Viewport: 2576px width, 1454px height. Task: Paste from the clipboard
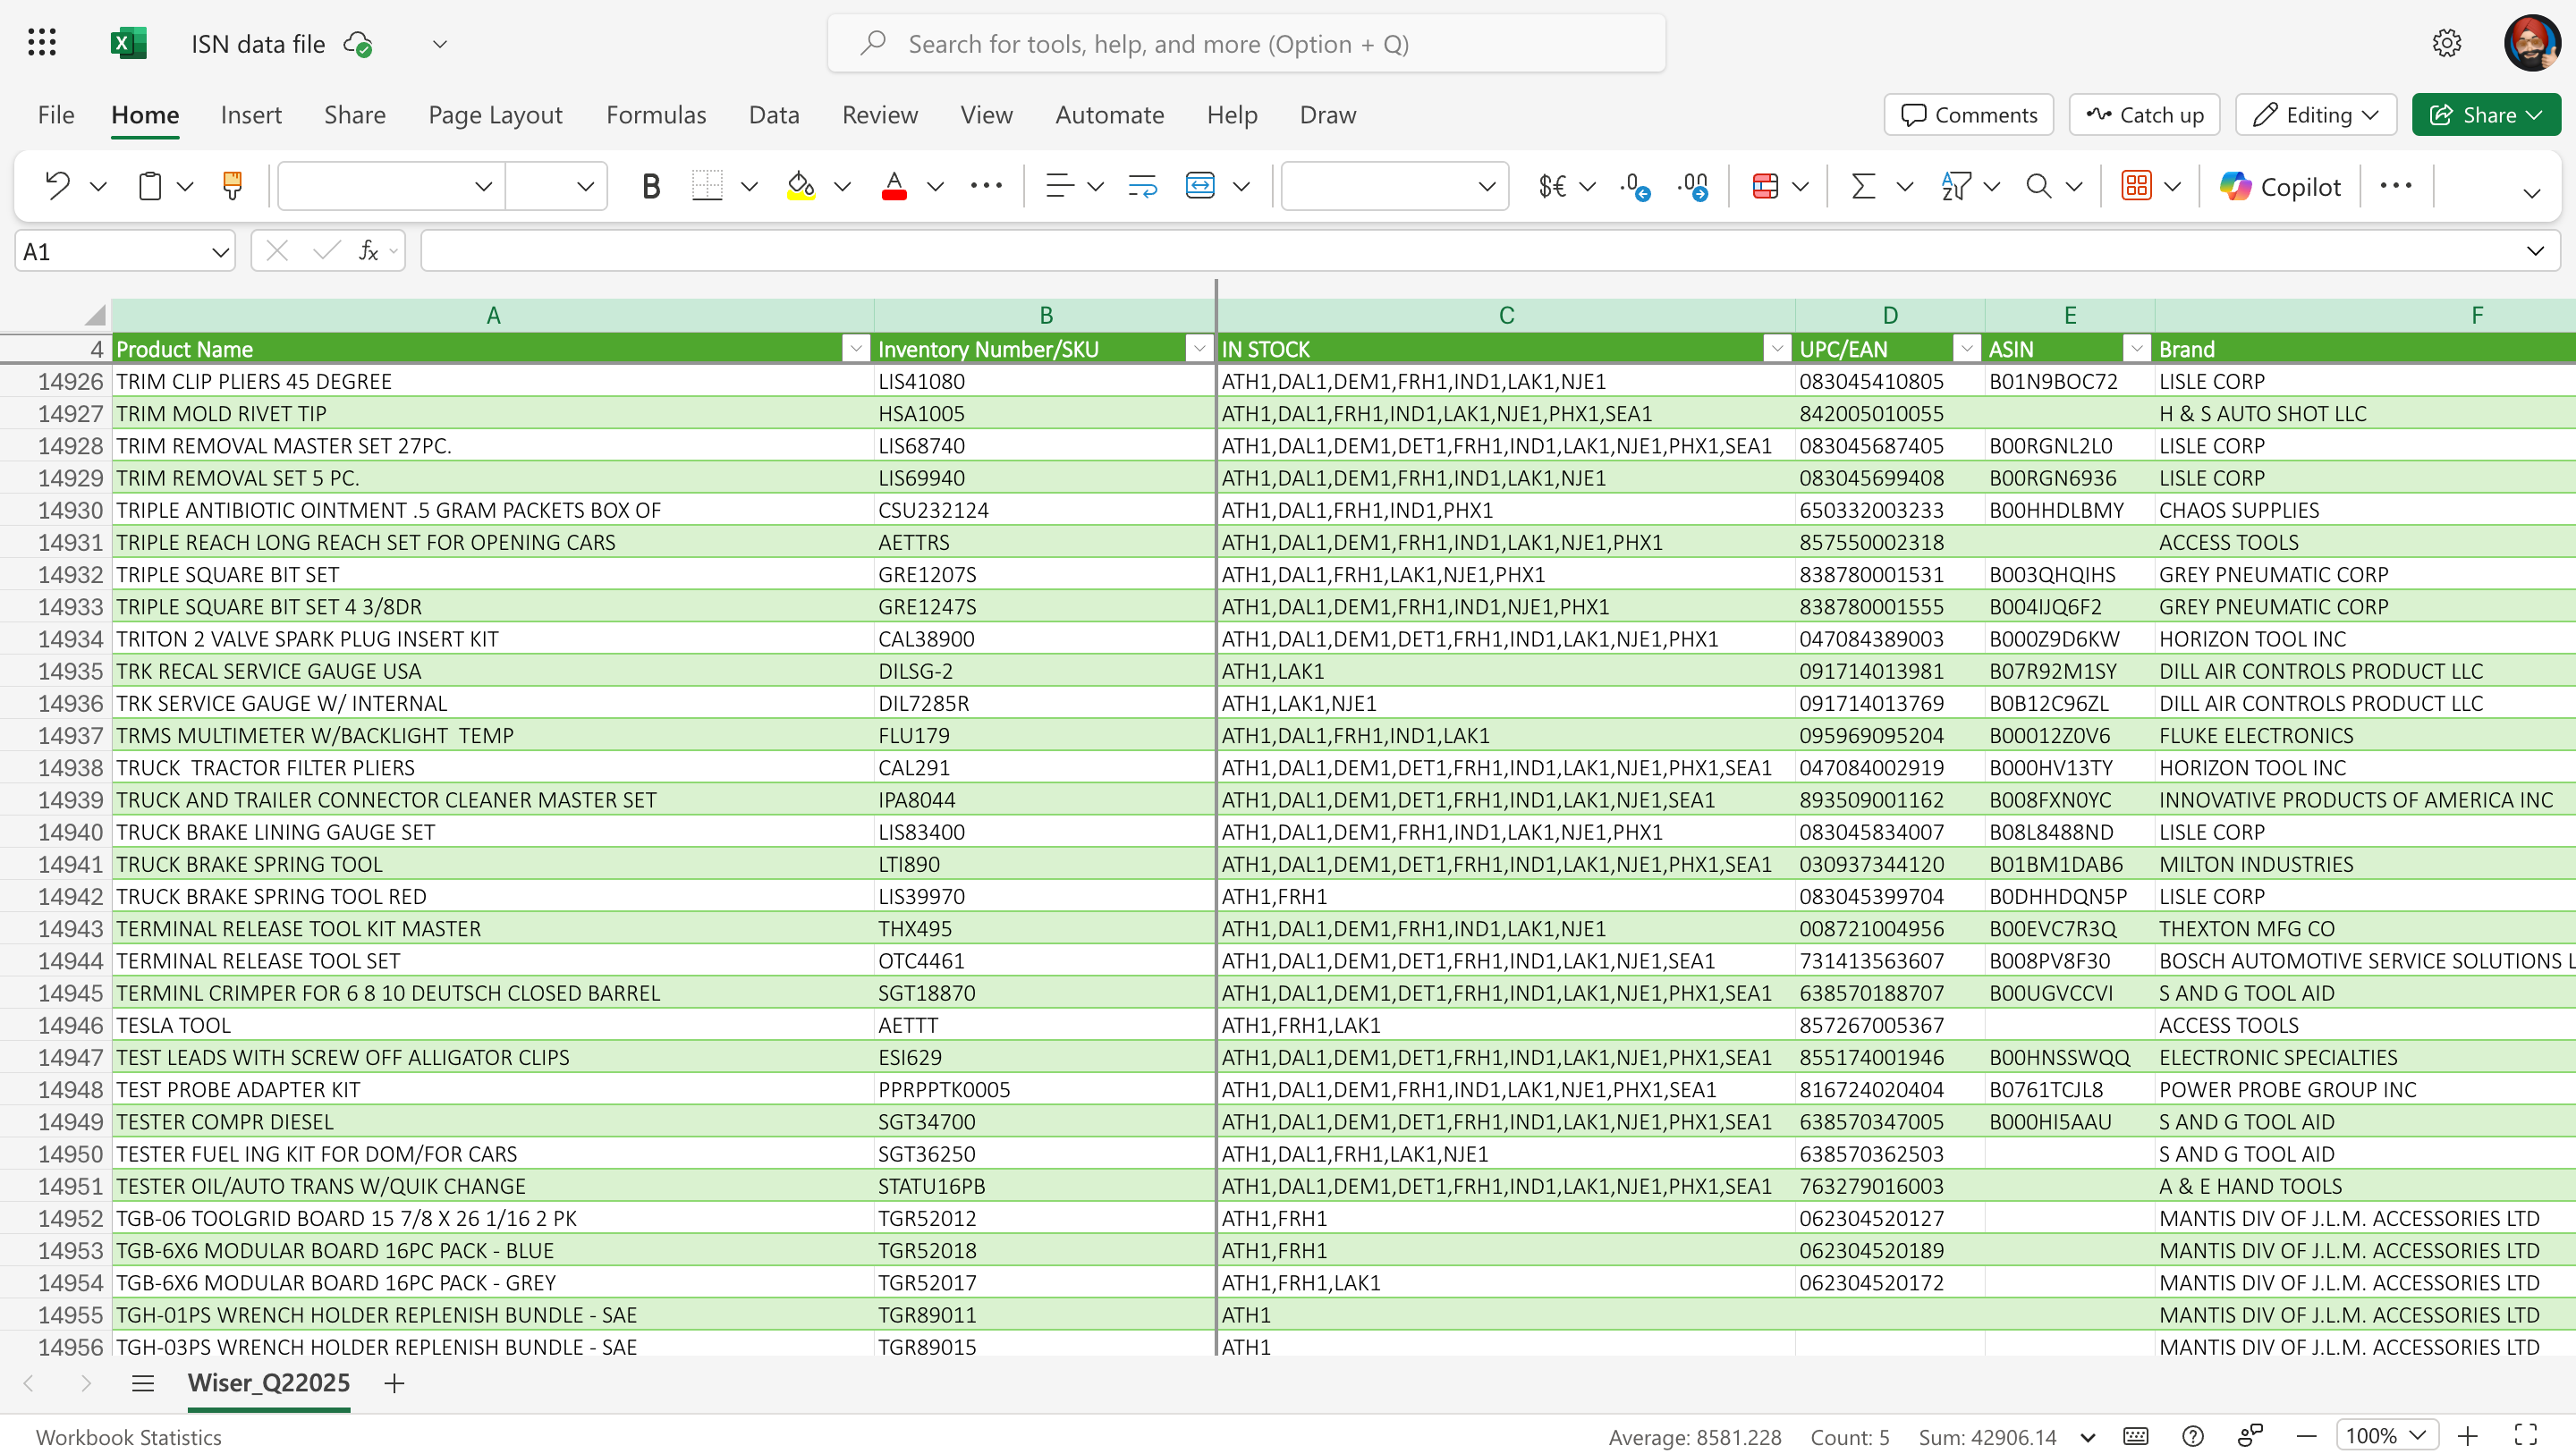tap(150, 185)
